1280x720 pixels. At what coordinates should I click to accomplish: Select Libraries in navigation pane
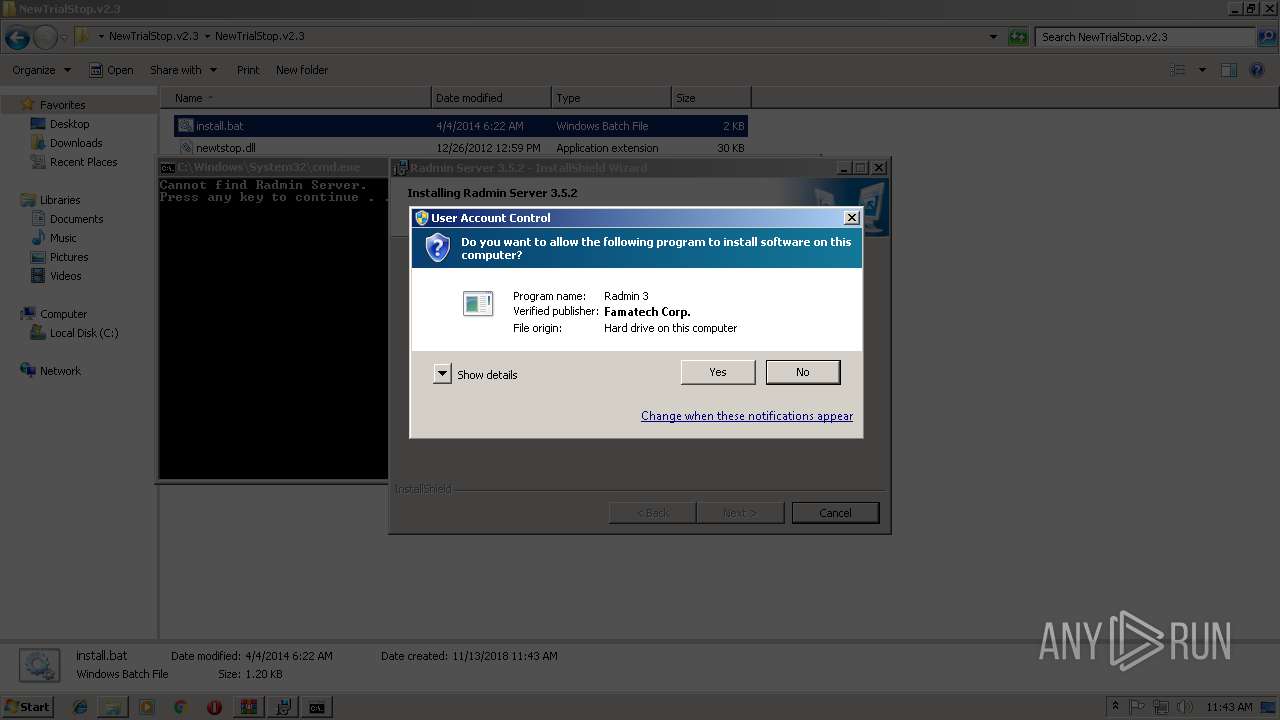(x=60, y=200)
